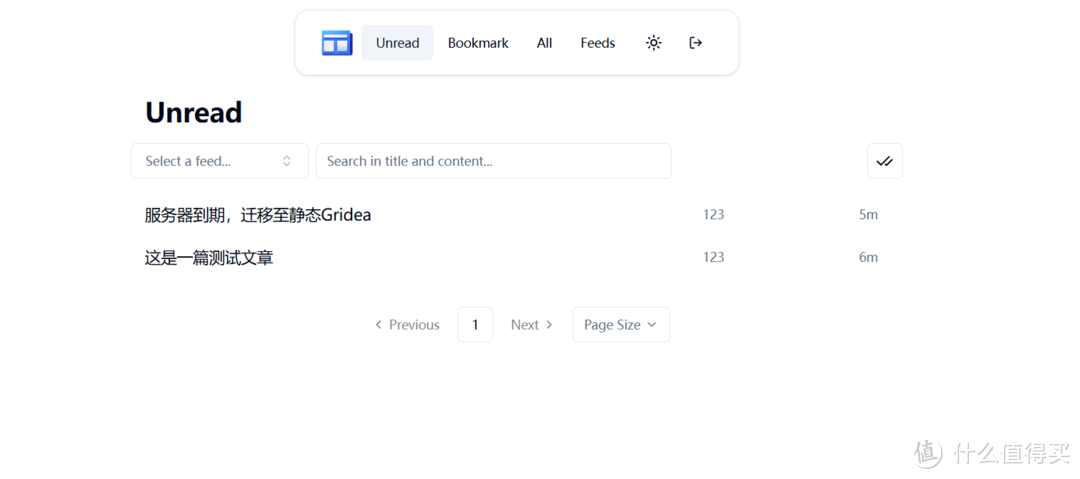Select page number 1
The image size is (1080, 479).
click(x=475, y=325)
